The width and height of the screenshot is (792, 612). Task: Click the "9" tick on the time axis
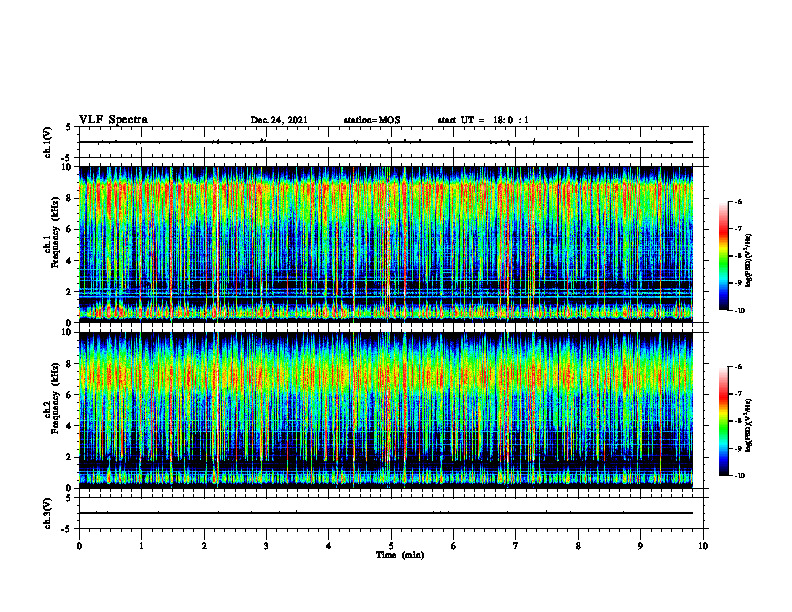640,546
